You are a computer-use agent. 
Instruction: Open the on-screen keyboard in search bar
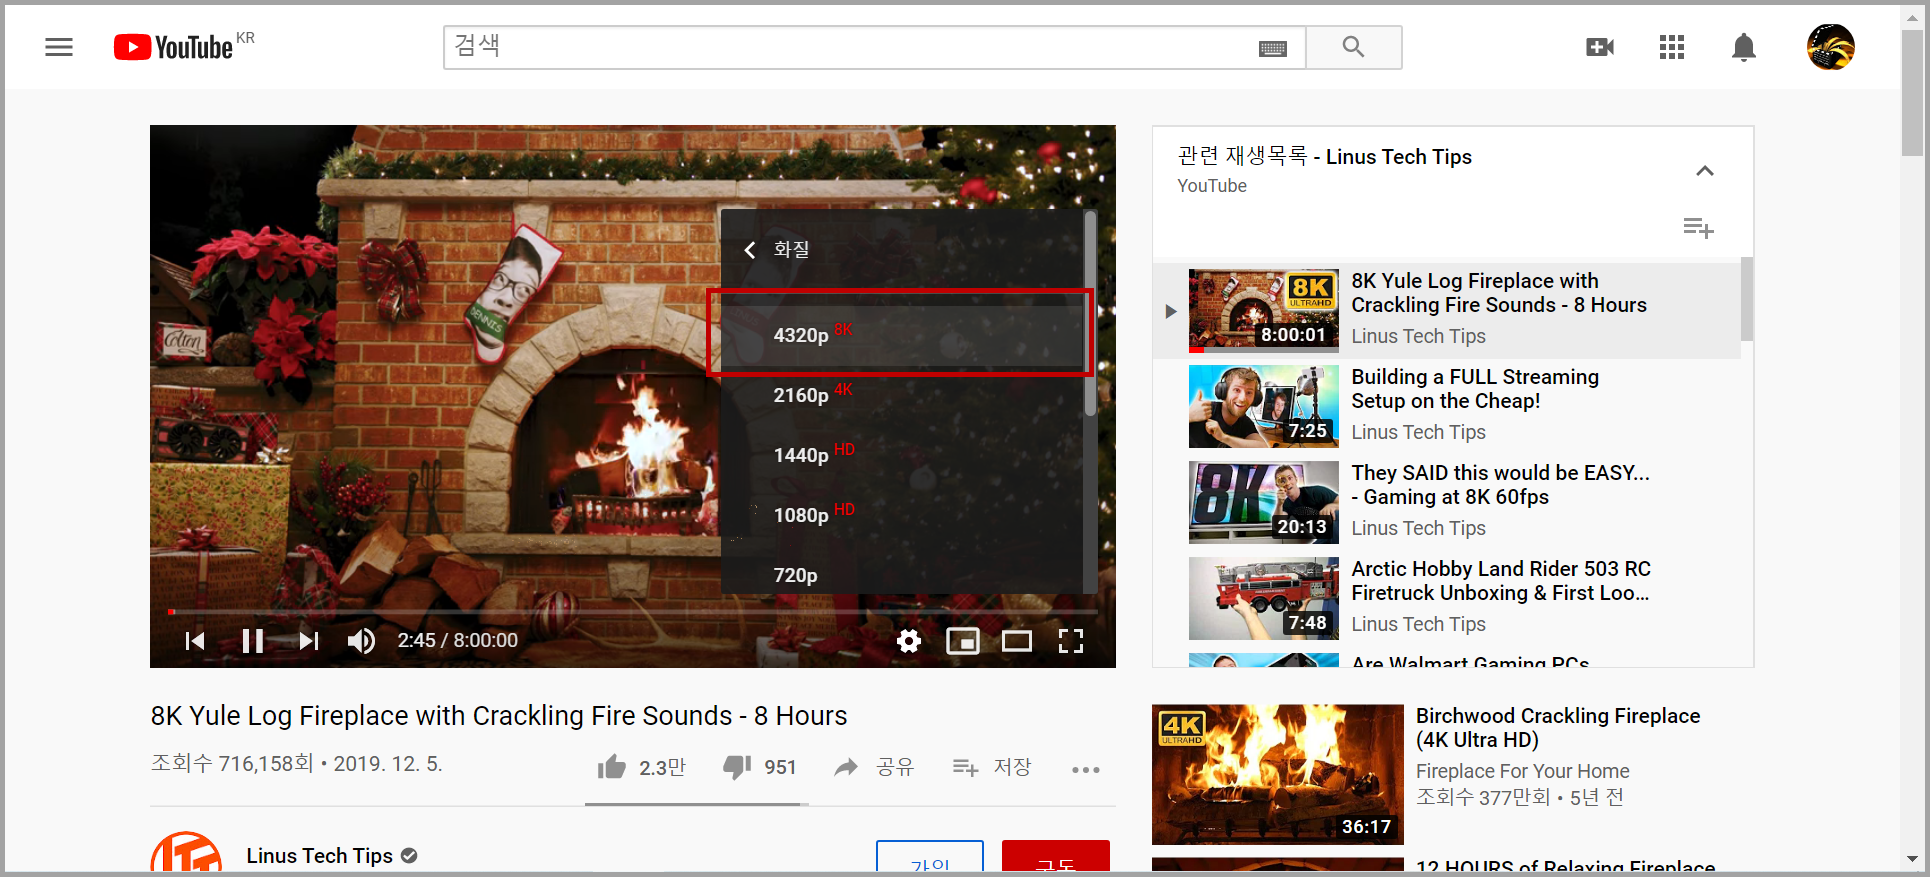[x=1272, y=48]
